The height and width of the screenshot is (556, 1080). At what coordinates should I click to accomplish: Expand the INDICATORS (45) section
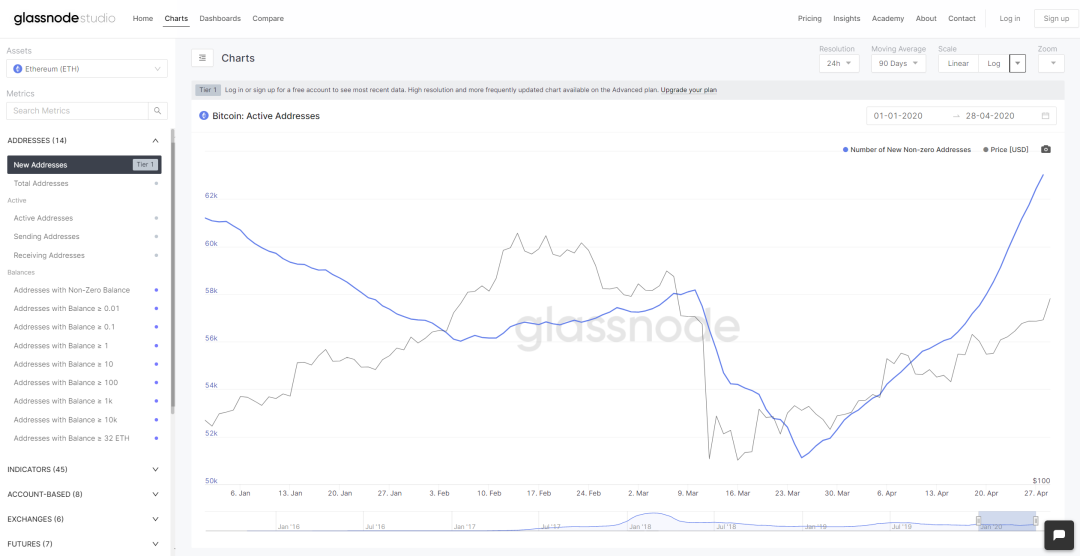[83, 469]
